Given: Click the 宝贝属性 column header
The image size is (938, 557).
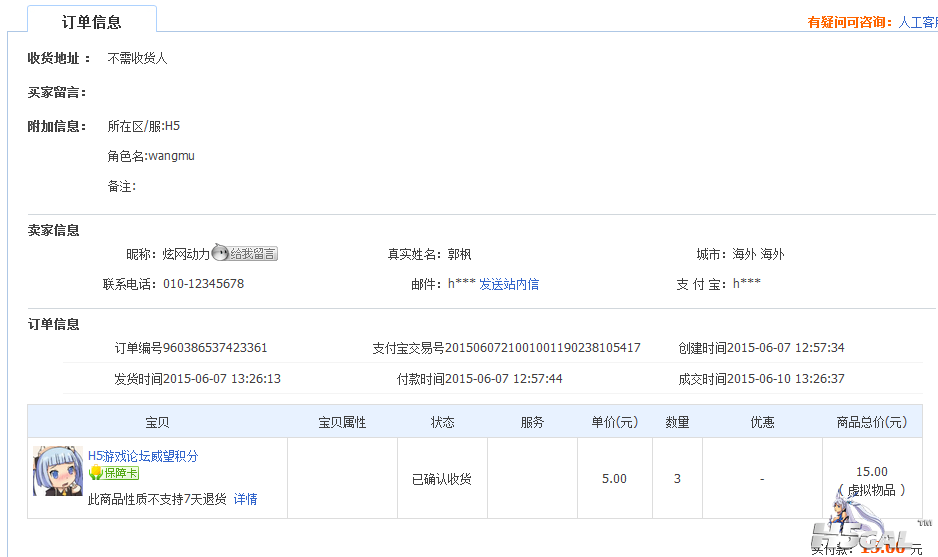Looking at the screenshot, I should (x=342, y=422).
